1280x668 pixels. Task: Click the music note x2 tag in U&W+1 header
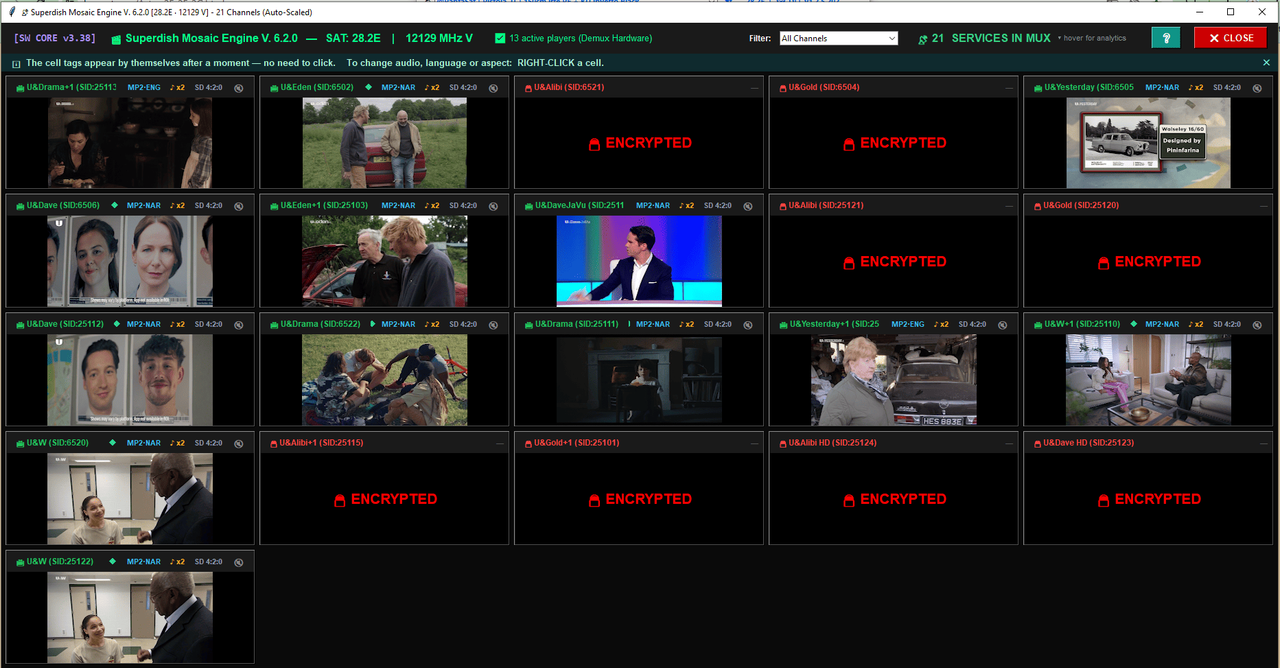(1195, 325)
